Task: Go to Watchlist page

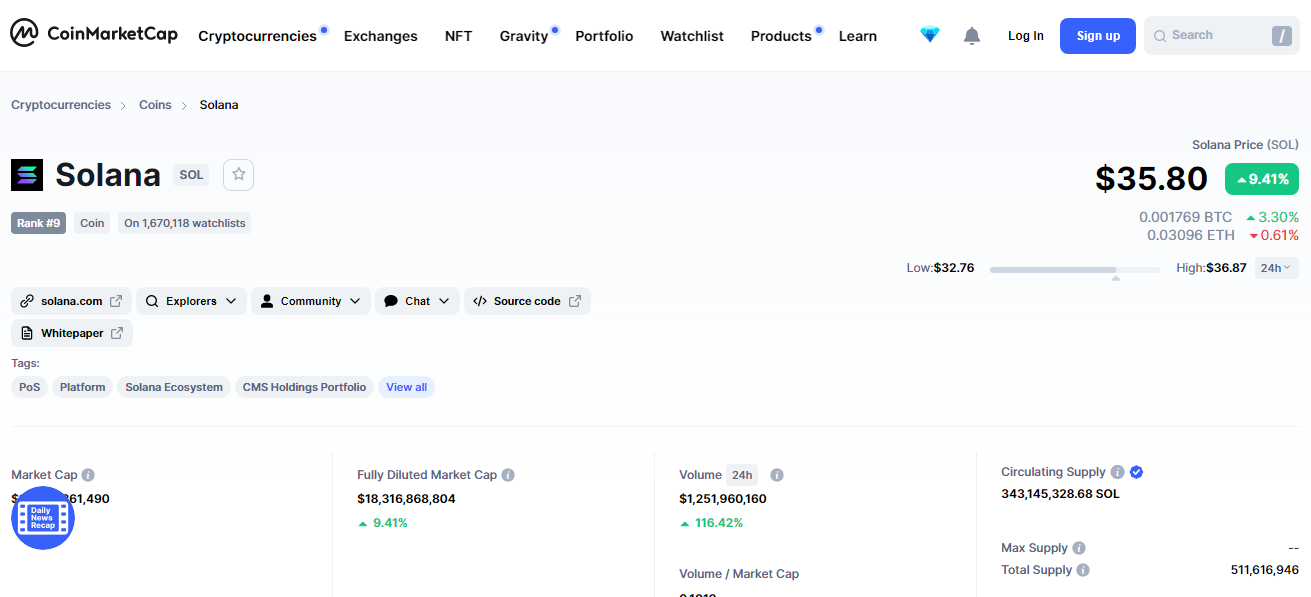Action: (x=692, y=36)
